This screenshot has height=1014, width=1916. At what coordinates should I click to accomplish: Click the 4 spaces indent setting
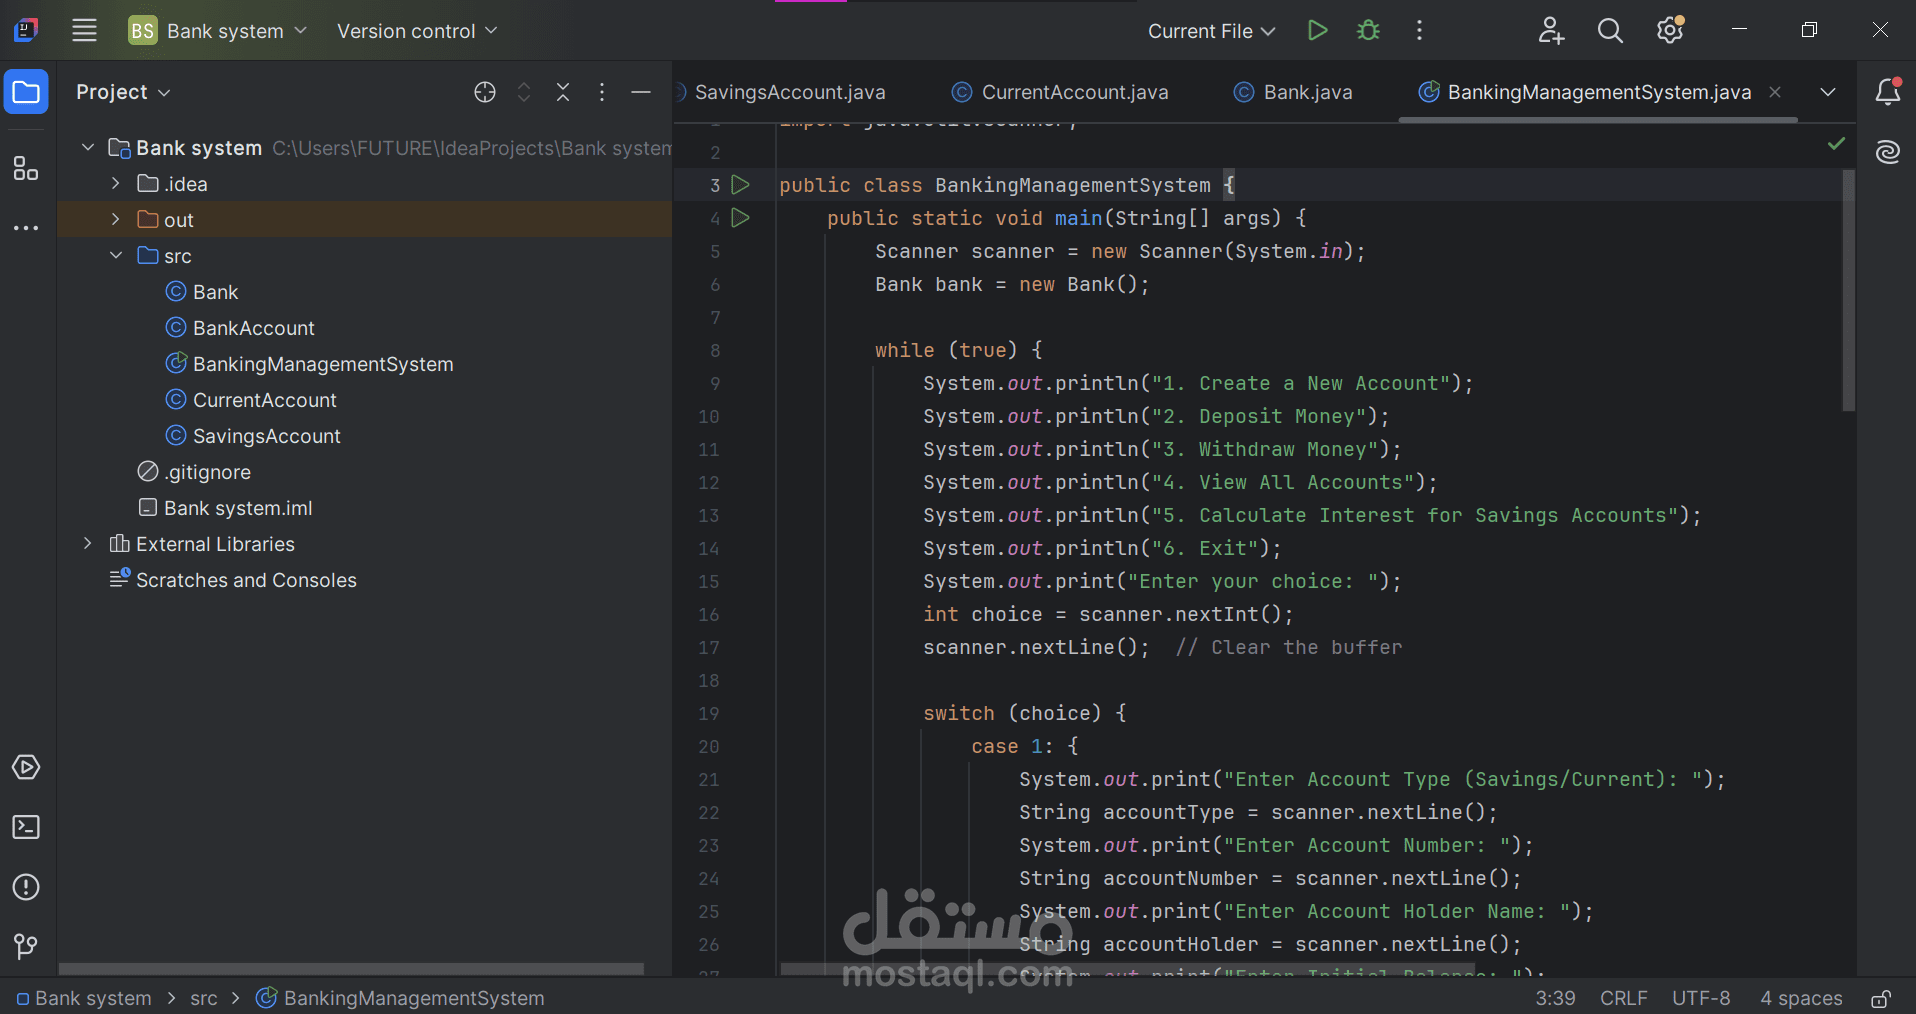pyautogui.click(x=1801, y=999)
